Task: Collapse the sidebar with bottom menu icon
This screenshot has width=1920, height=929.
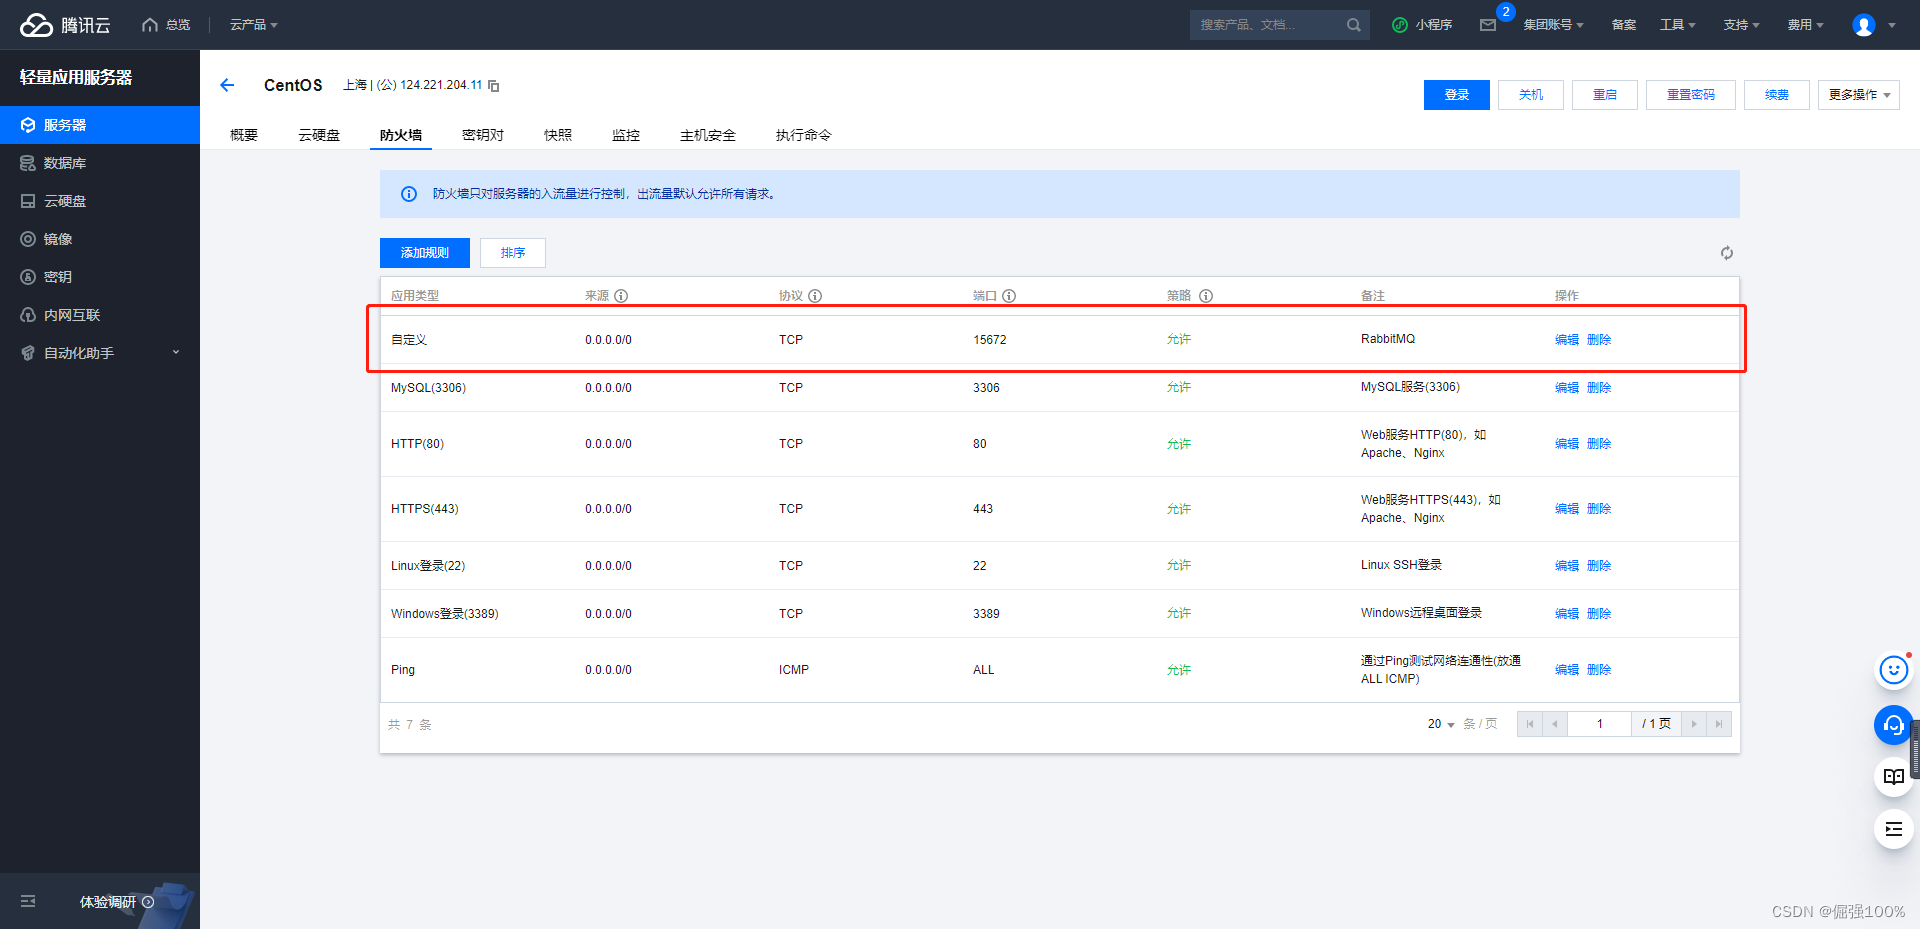Action: click(x=28, y=901)
